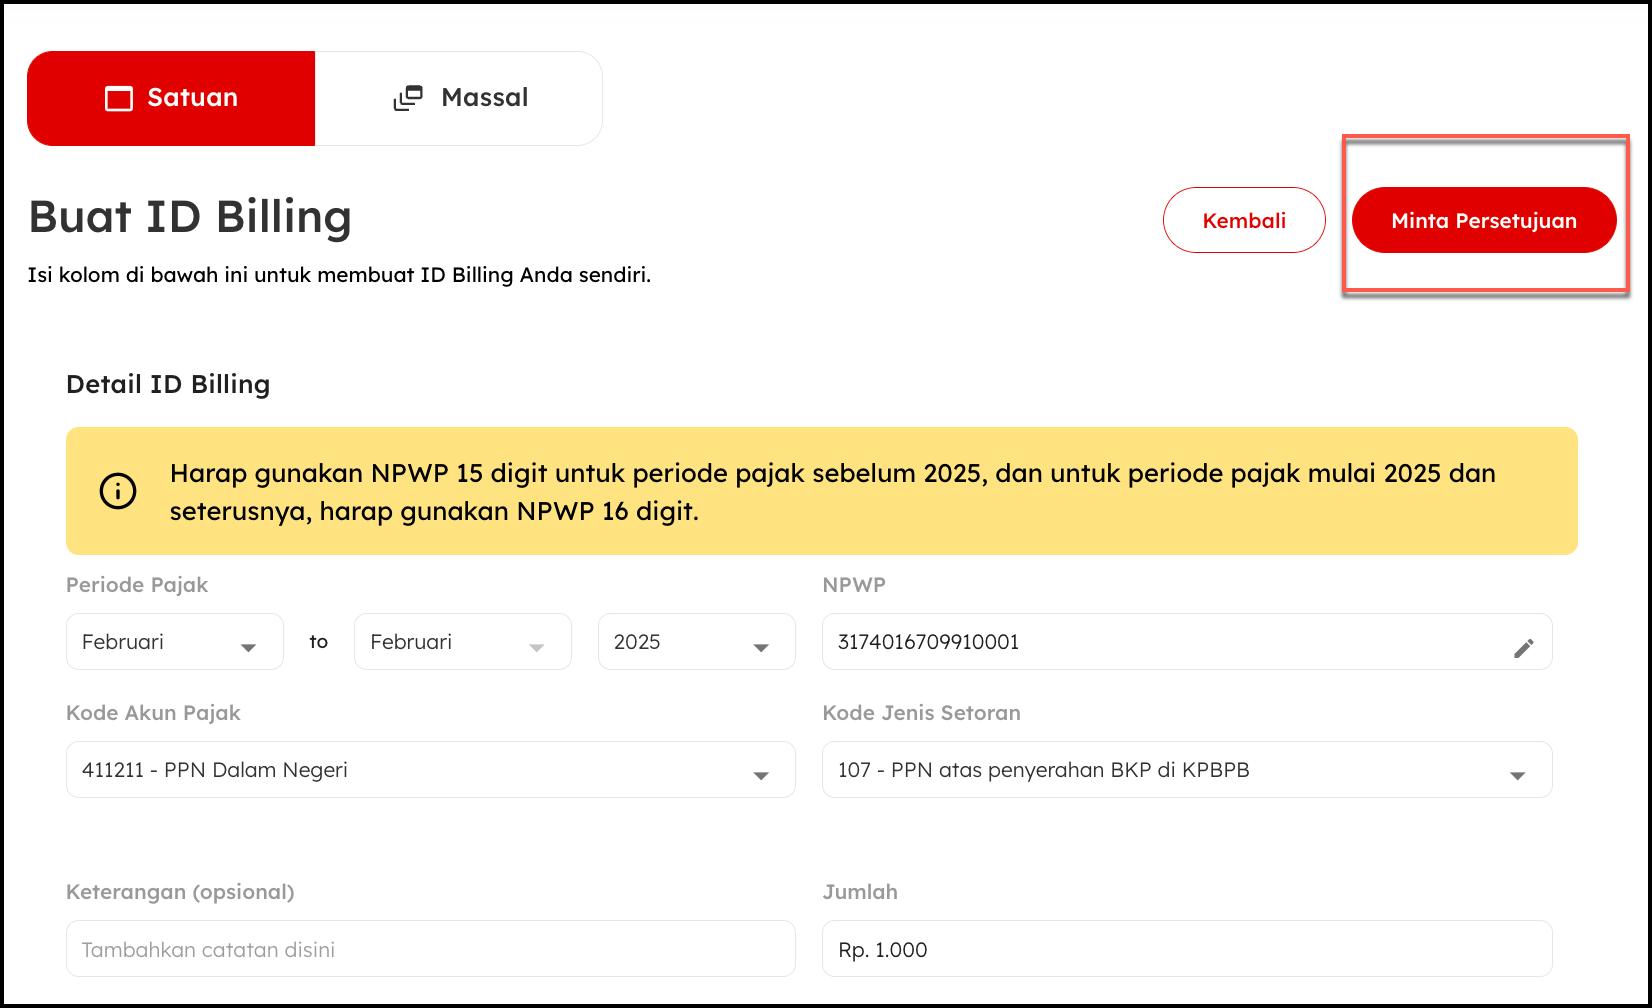Click the arrow beside 107 PPN atas penyerahan
This screenshot has width=1652, height=1008.
point(1517,775)
